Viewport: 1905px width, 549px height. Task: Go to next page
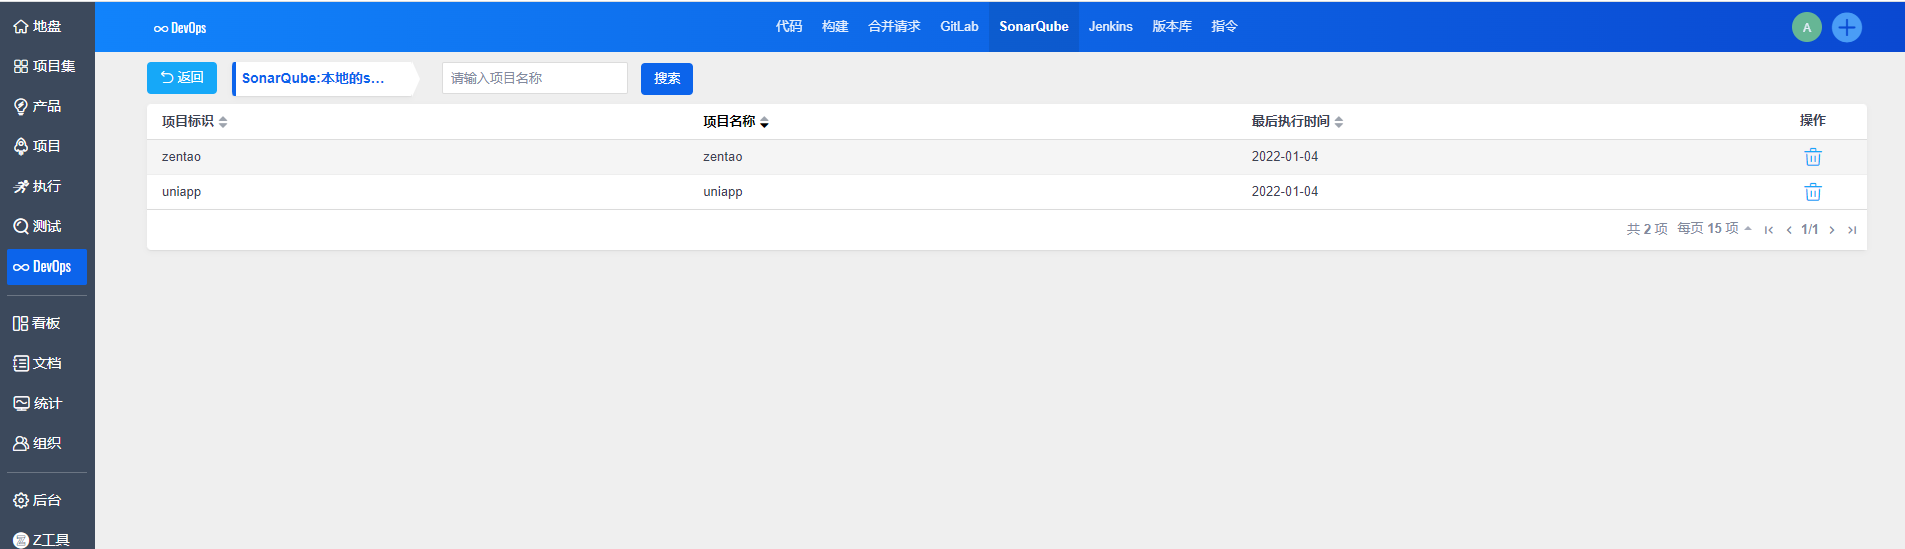tap(1831, 230)
